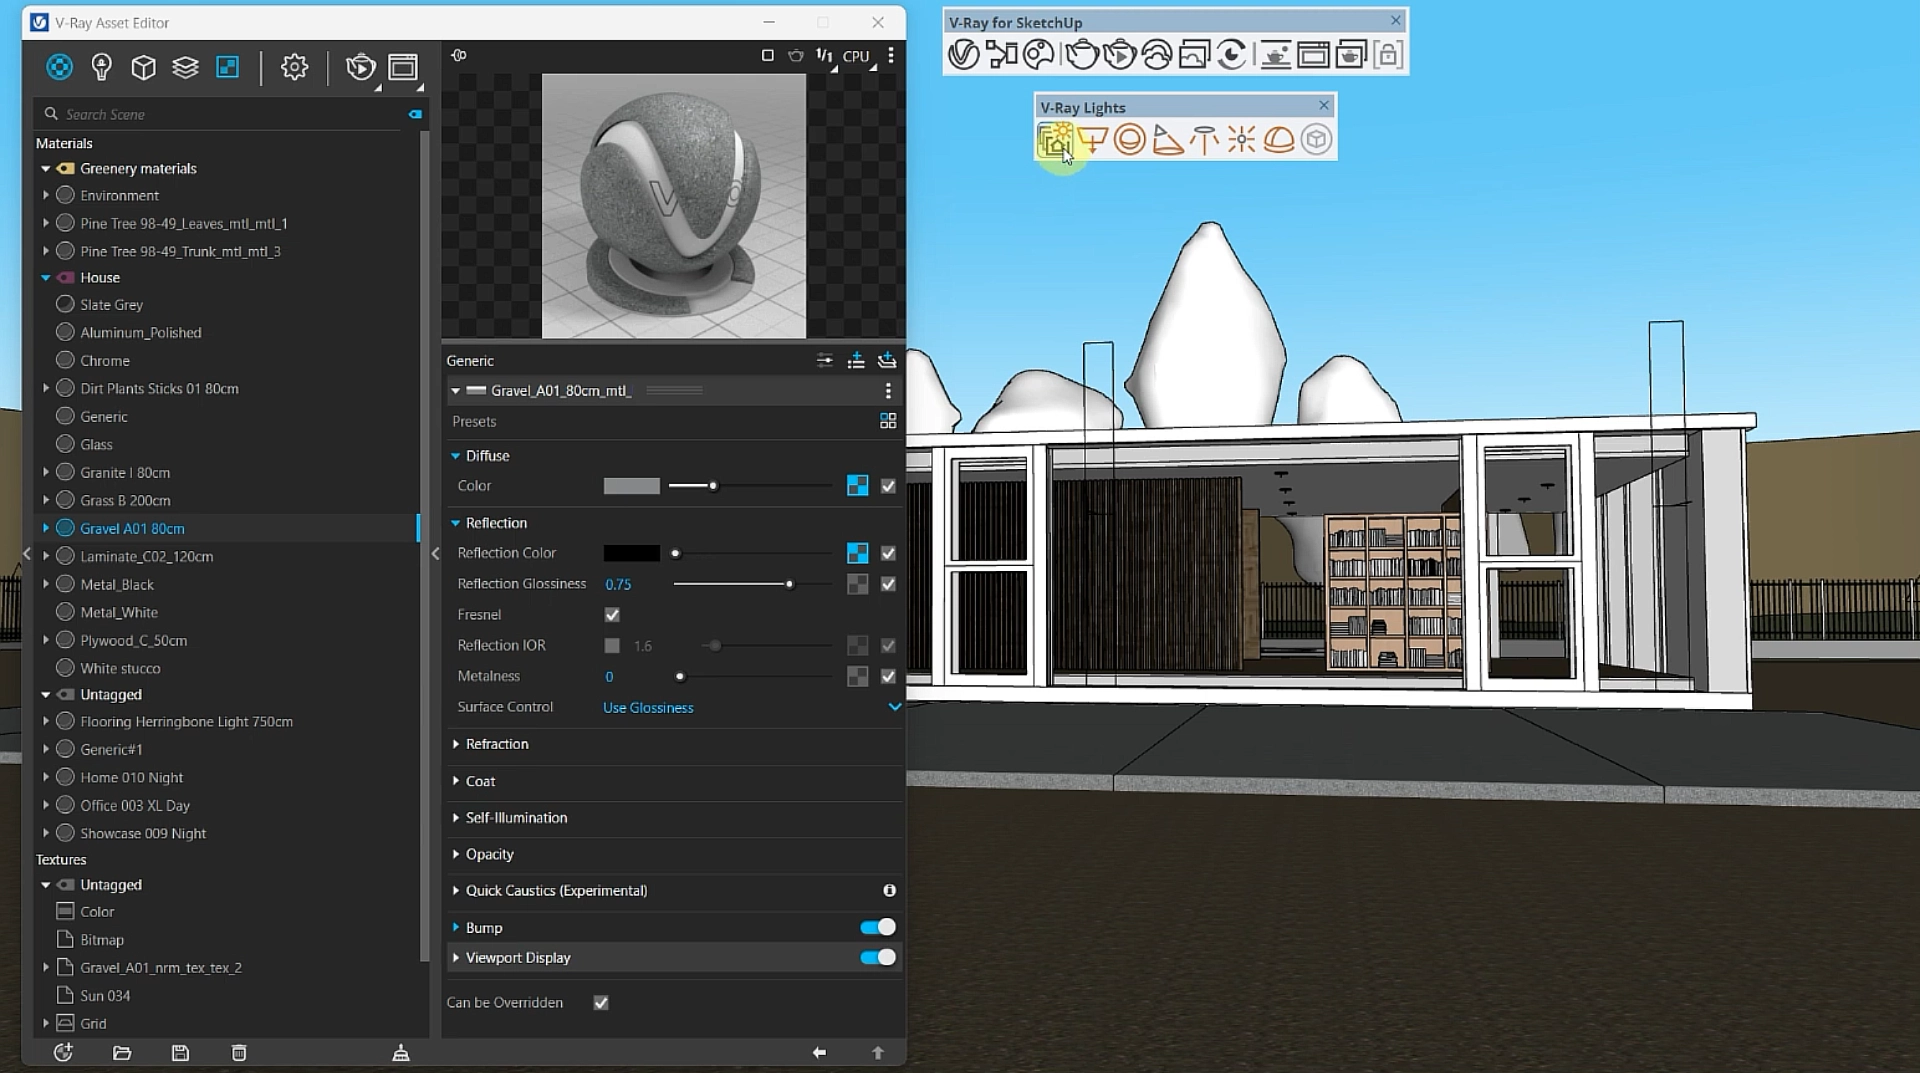Open the Geometry category cube icon
Image resolution: width=1920 pixels, height=1073 pixels.
point(143,67)
